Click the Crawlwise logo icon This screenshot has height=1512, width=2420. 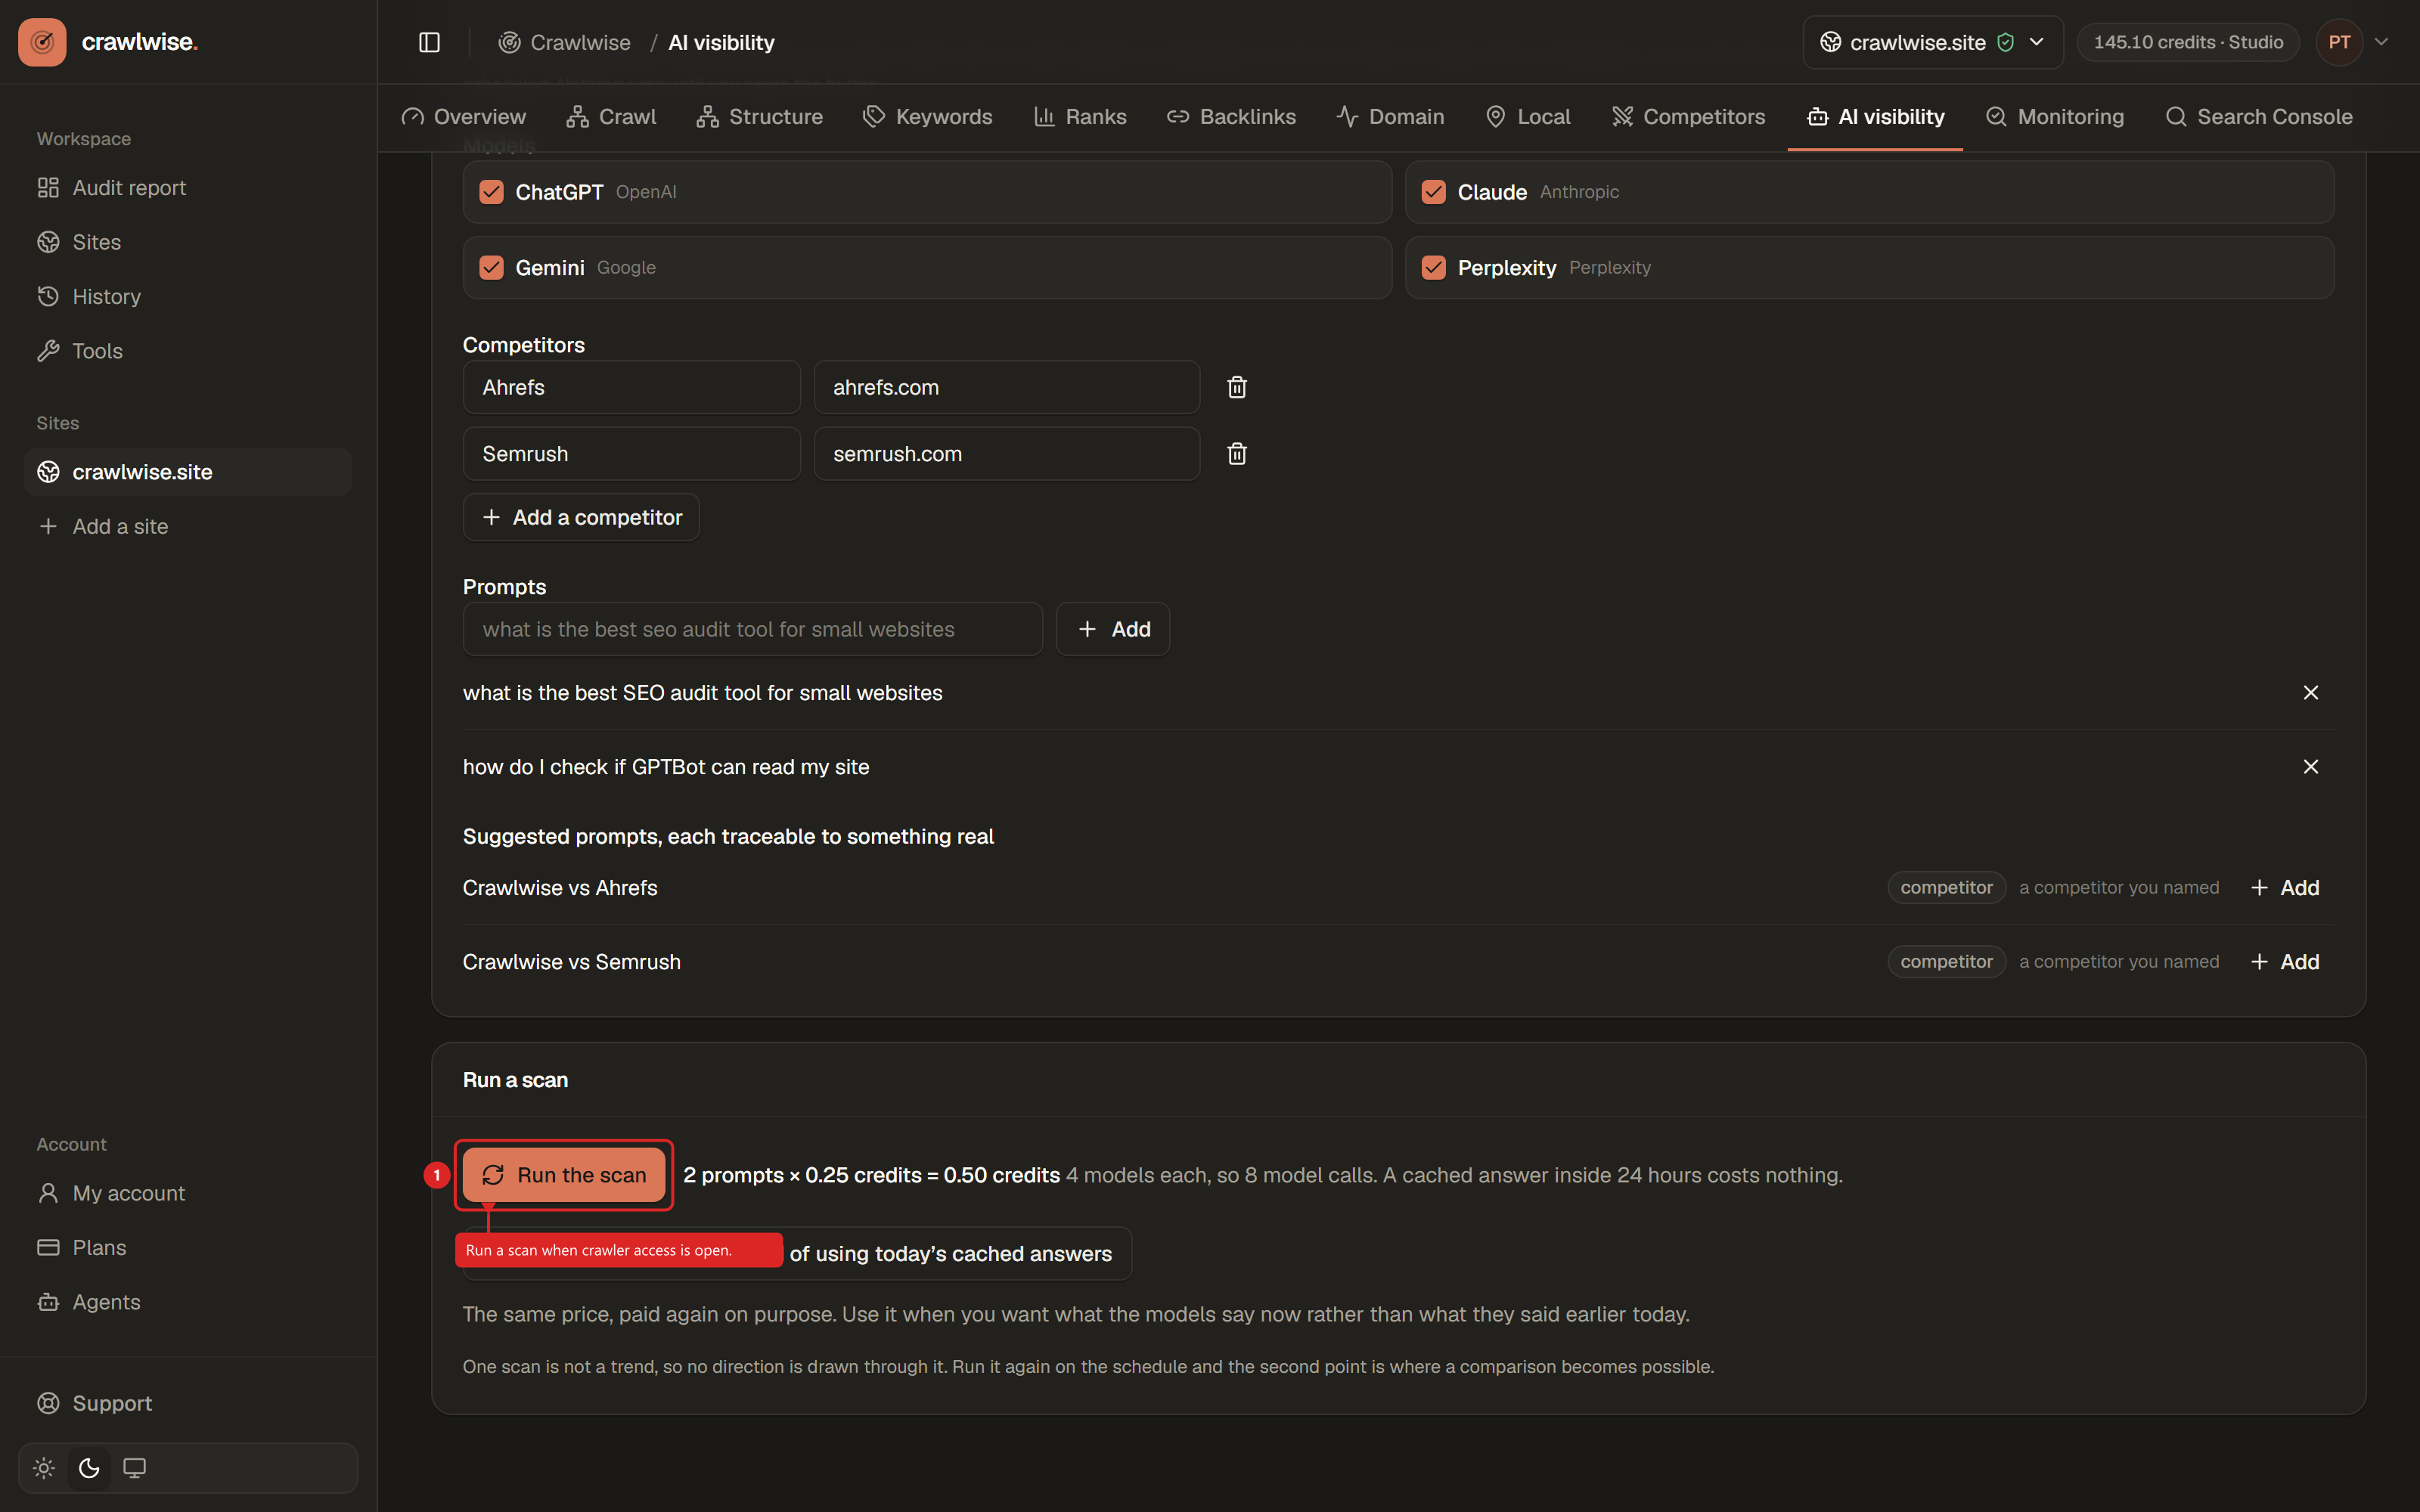pyautogui.click(x=42, y=42)
